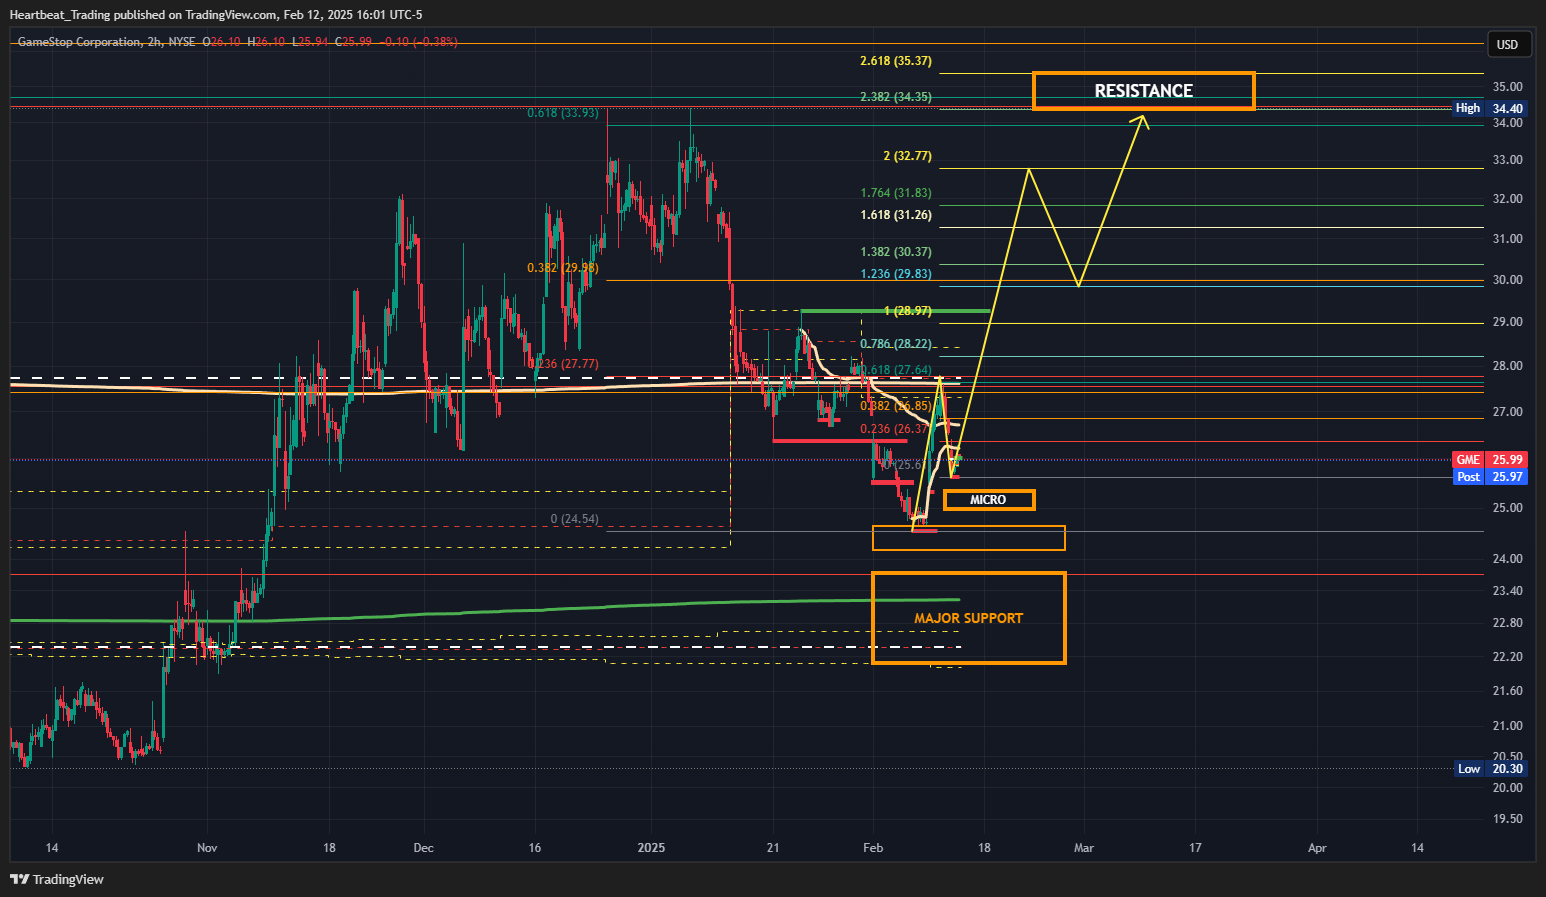
Task: Click the GME 25.99 price tag
Action: pyautogui.click(x=1489, y=460)
